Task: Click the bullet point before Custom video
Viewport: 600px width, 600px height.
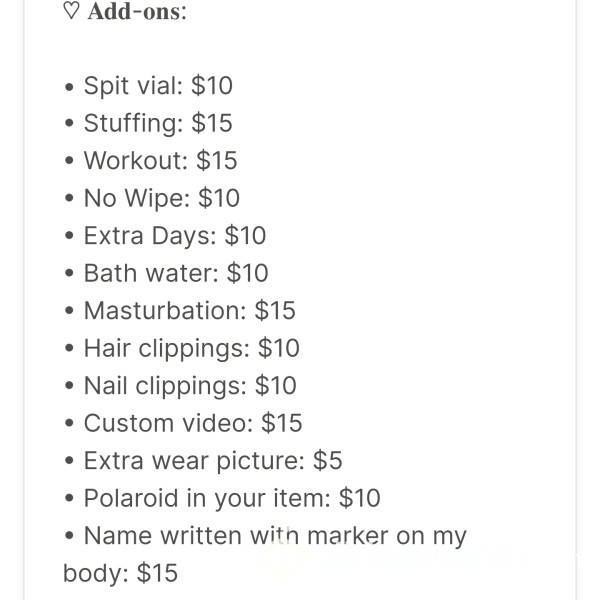Action: point(69,423)
